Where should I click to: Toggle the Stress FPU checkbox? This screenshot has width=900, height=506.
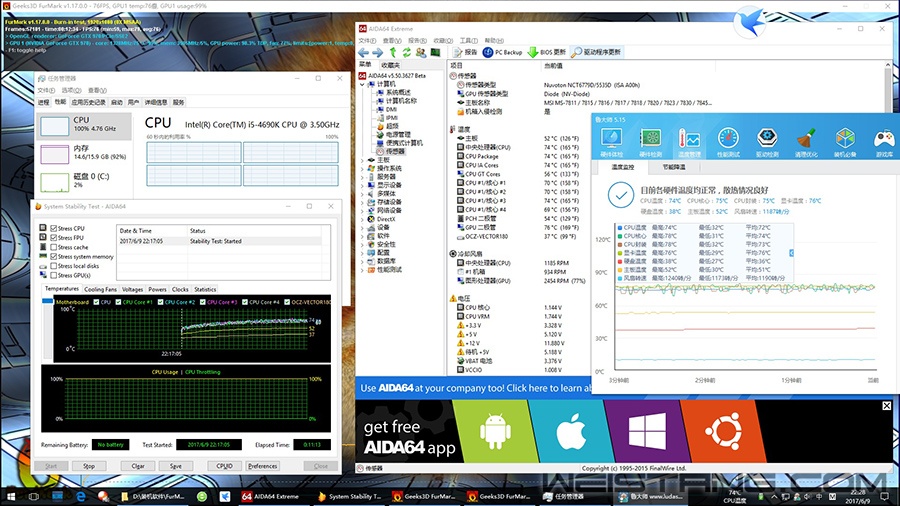coord(53,238)
